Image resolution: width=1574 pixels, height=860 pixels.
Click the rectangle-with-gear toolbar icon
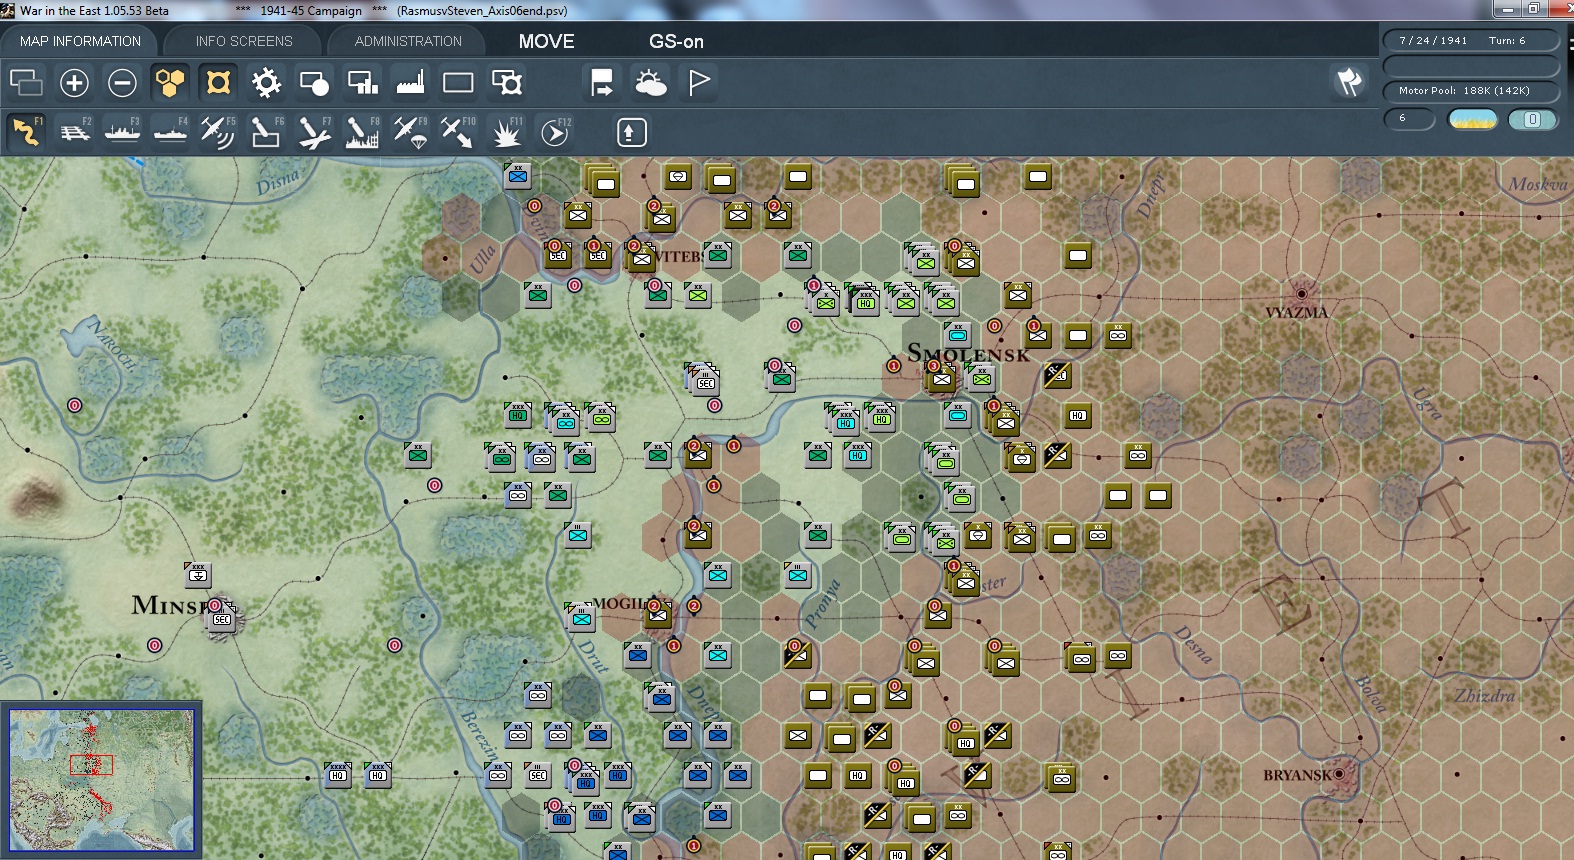coord(506,82)
